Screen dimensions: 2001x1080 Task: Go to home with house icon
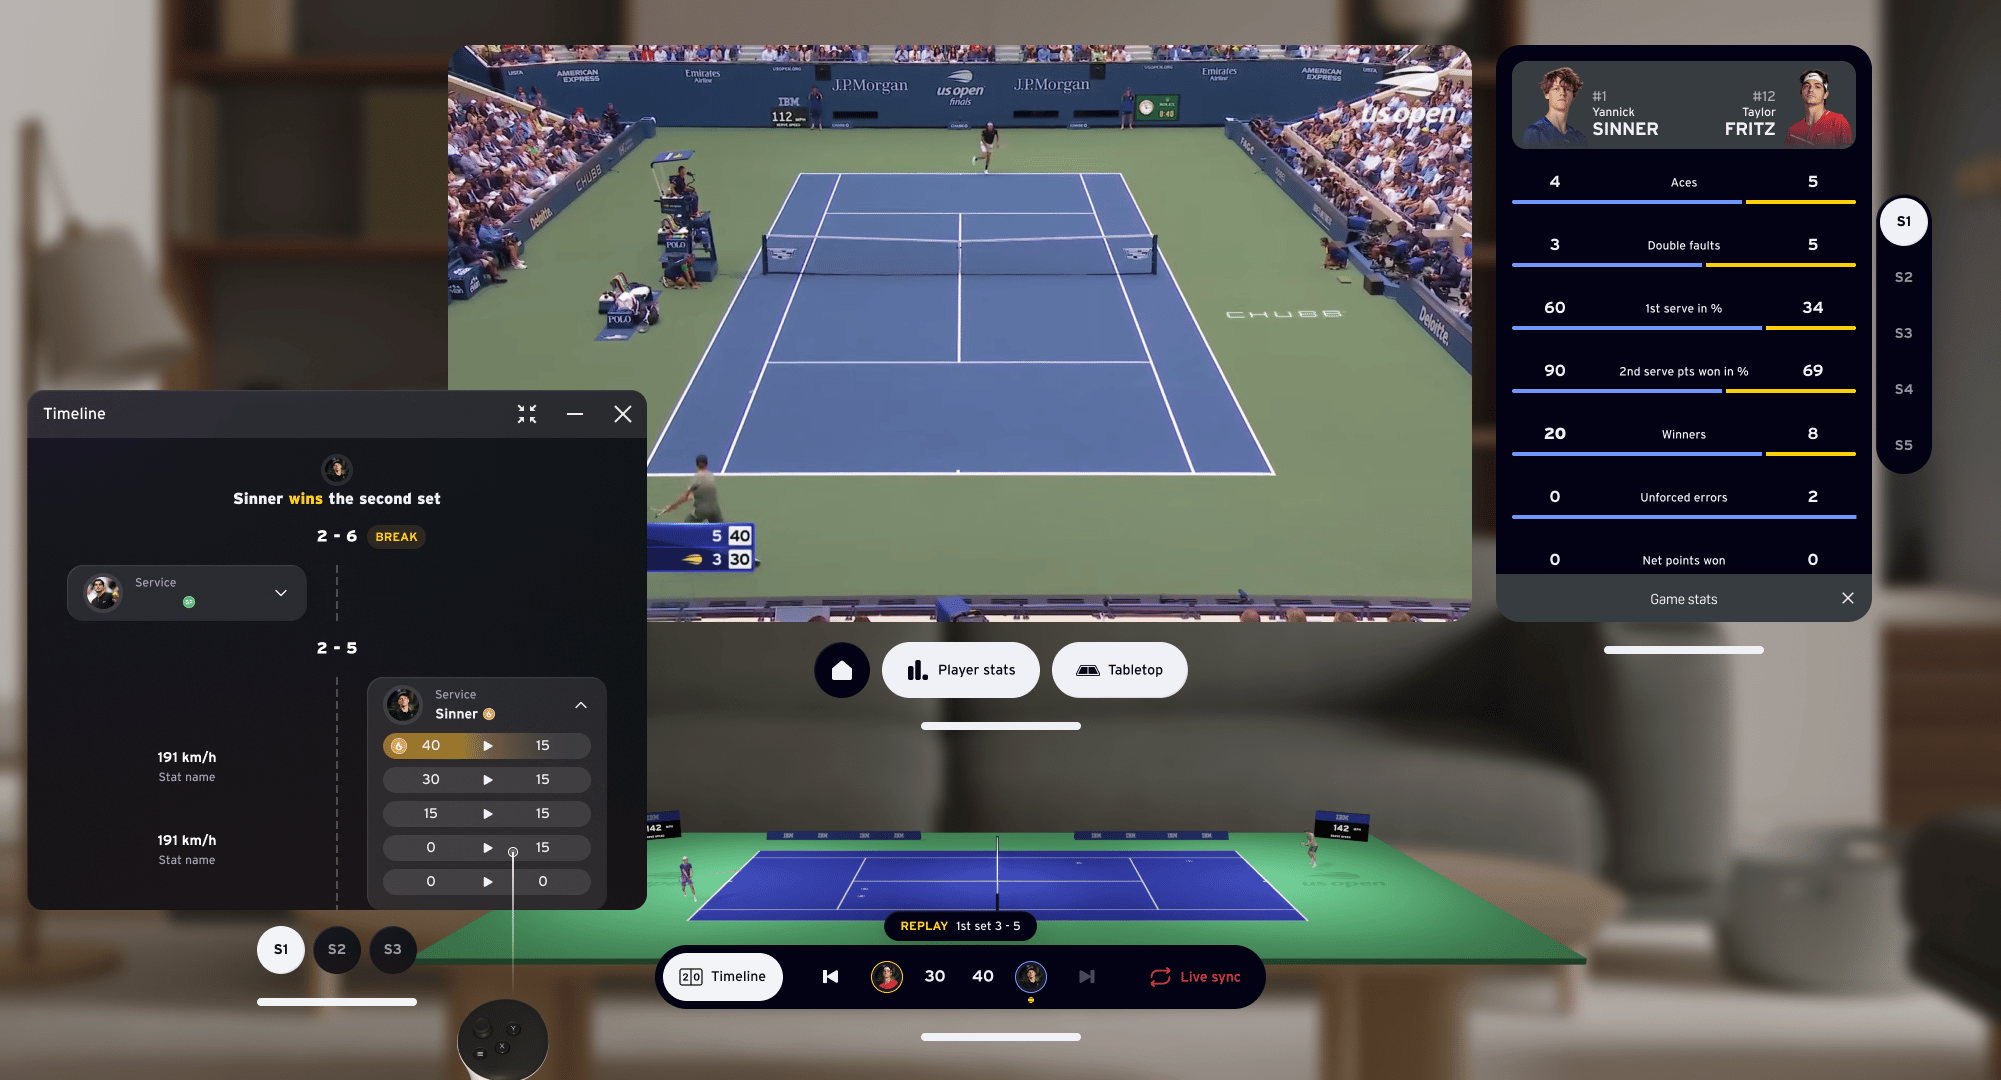tap(842, 670)
